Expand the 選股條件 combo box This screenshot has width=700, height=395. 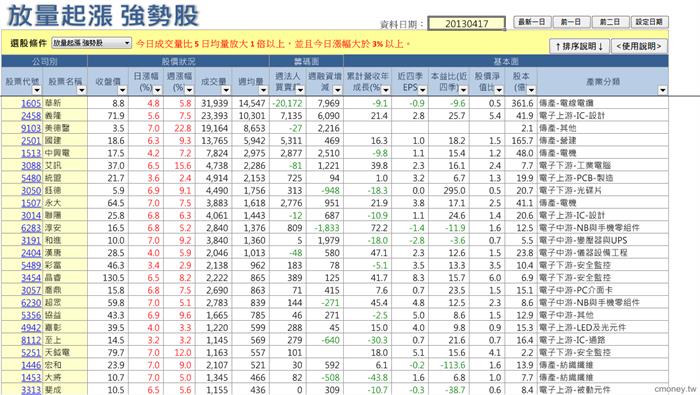pos(127,43)
